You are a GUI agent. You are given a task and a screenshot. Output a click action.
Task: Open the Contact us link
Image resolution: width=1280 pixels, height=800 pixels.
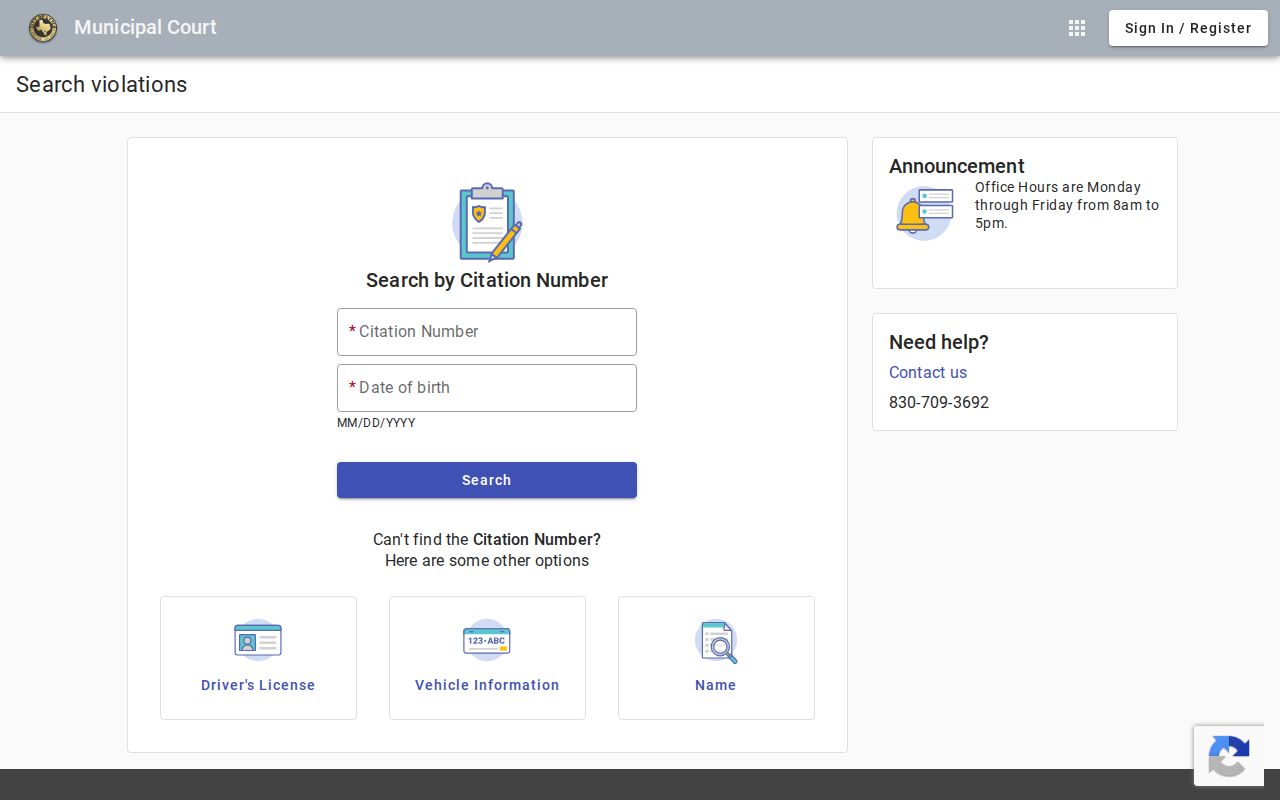click(928, 372)
